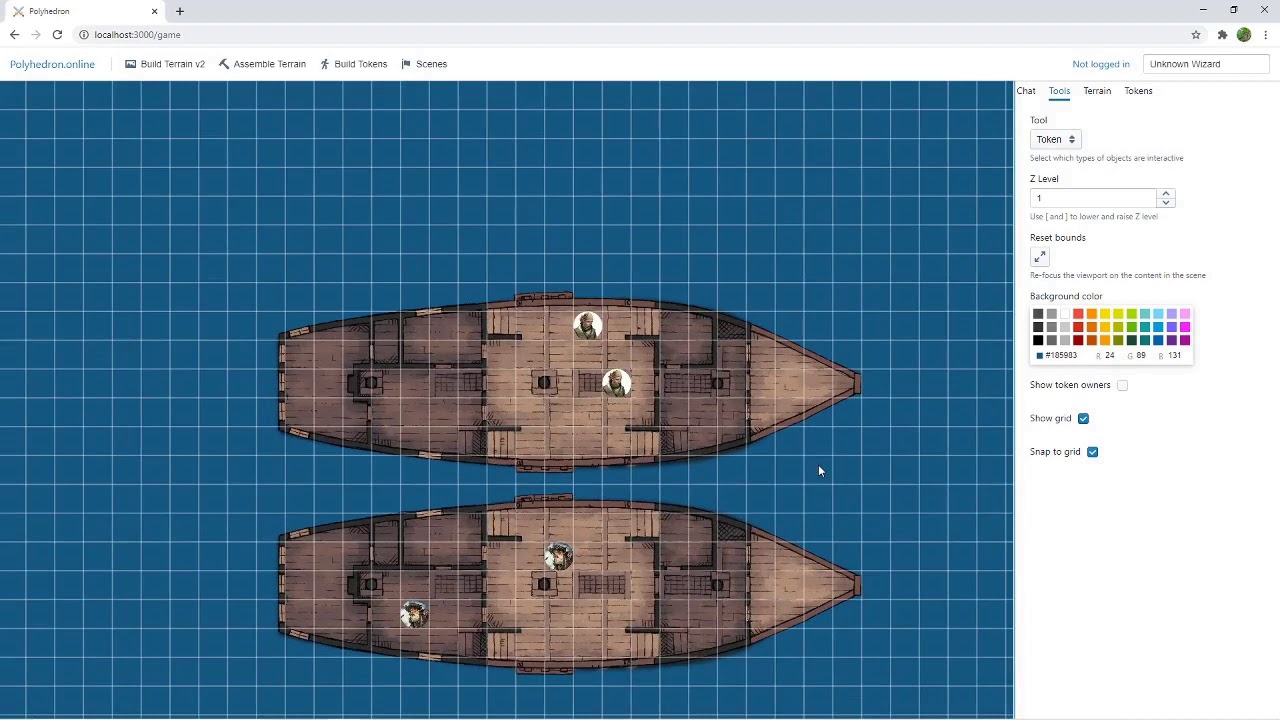
Task: Select the white-haired token atop upper ship
Action: [x=588, y=326]
